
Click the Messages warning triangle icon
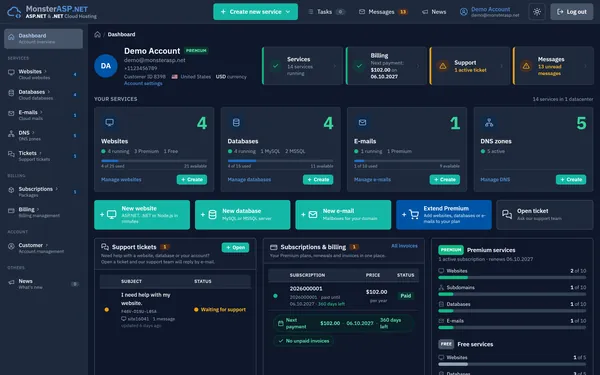point(526,66)
